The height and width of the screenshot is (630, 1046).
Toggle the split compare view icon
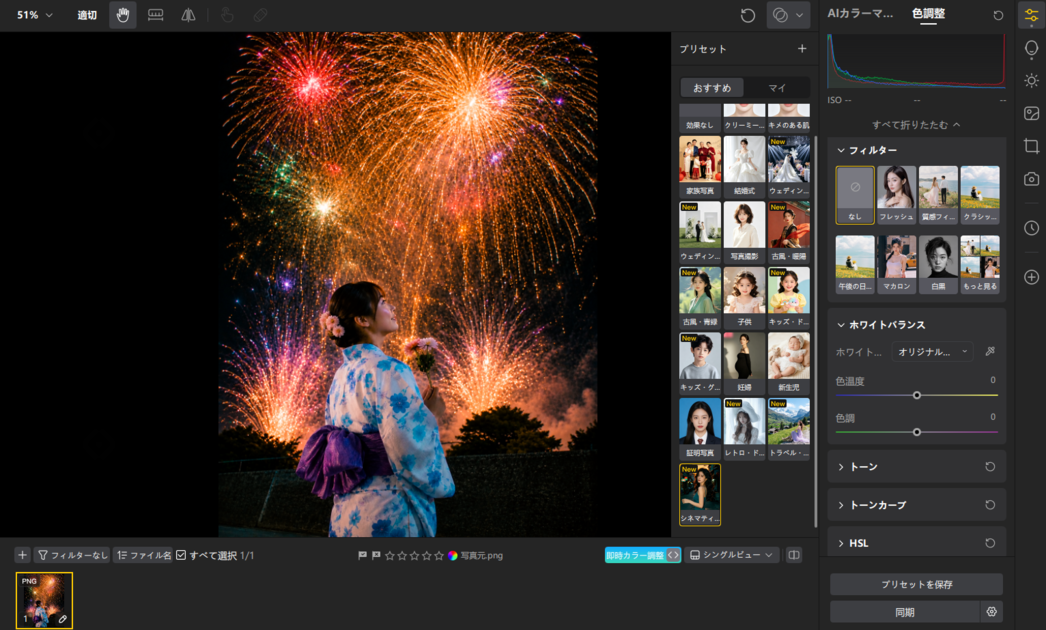click(x=794, y=555)
